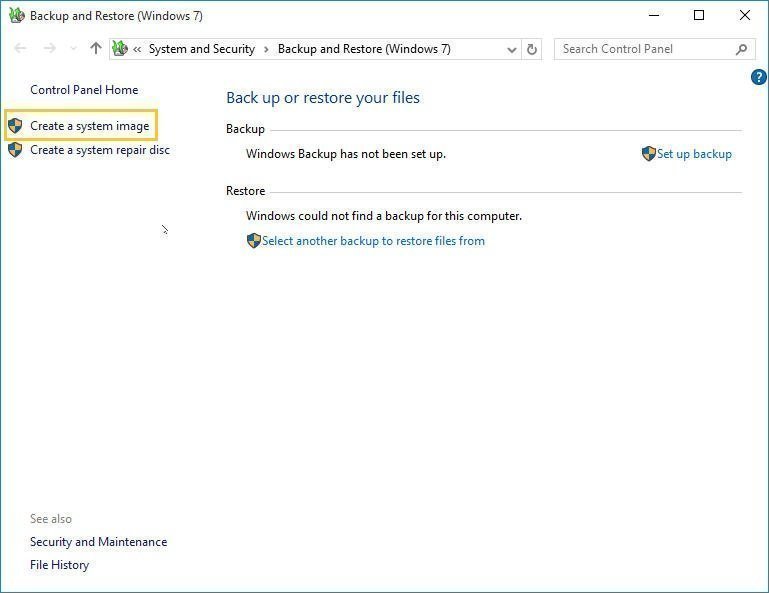The height and width of the screenshot is (593, 769).
Task: Click the shield icon beside system repair disc
Action: pyautogui.click(x=15, y=150)
